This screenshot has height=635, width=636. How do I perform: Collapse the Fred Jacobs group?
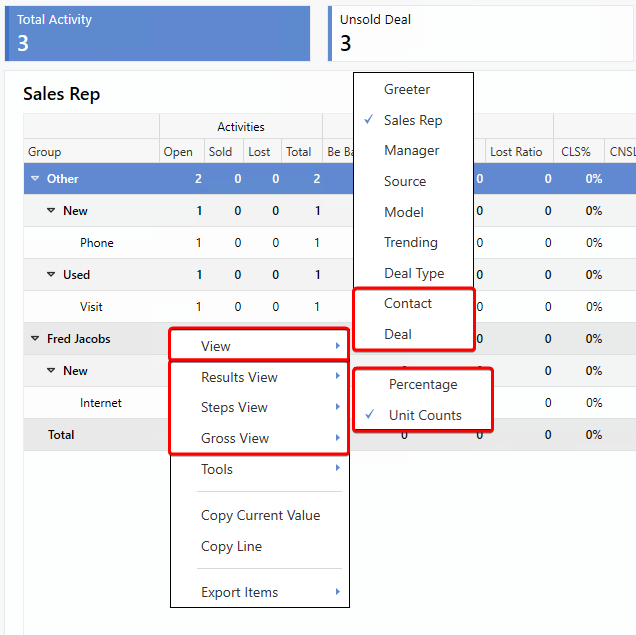click(35, 339)
